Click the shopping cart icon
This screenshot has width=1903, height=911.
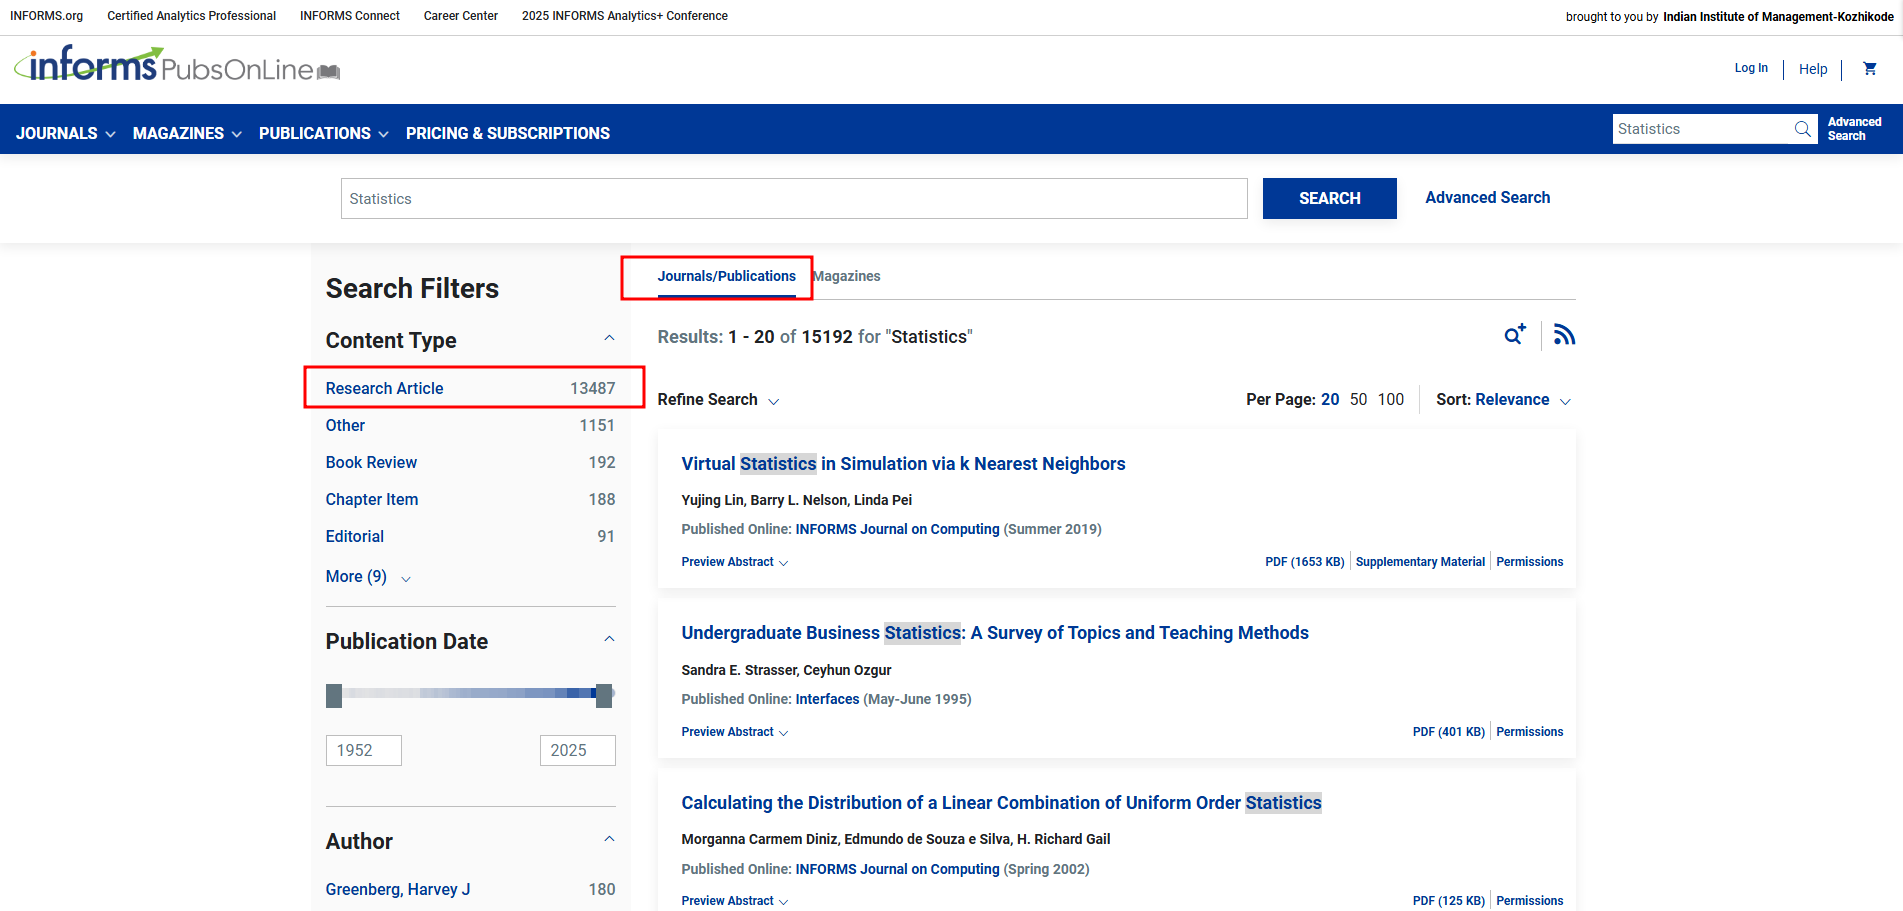coord(1869,69)
